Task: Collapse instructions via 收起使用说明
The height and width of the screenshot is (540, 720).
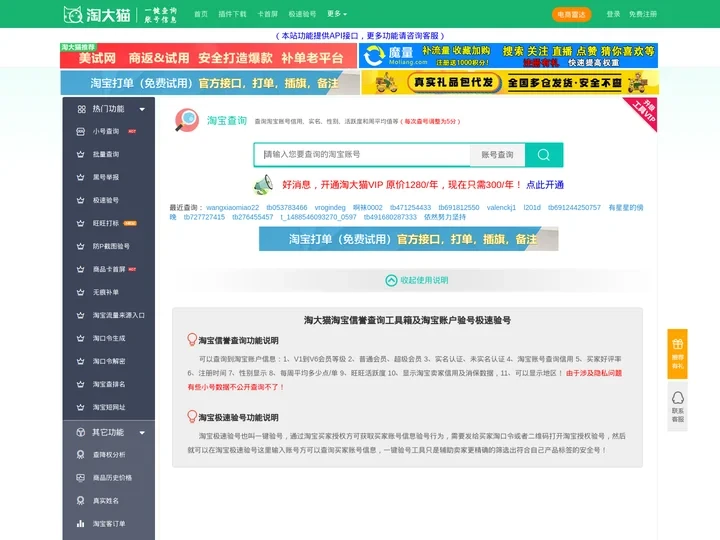Action: click(417, 280)
